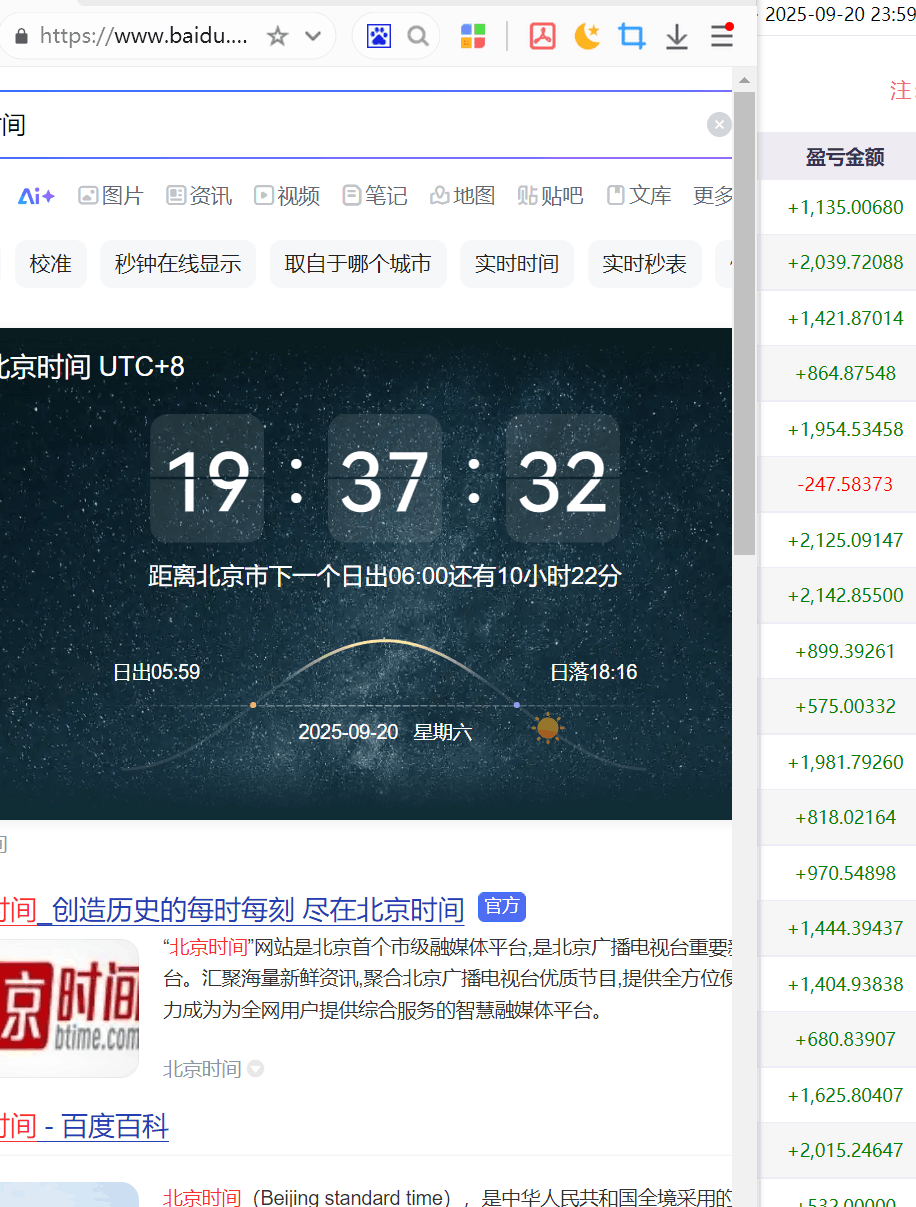Expand the address bar dropdown chevron
Viewport: 916px width, 1207px height.
tap(313, 37)
